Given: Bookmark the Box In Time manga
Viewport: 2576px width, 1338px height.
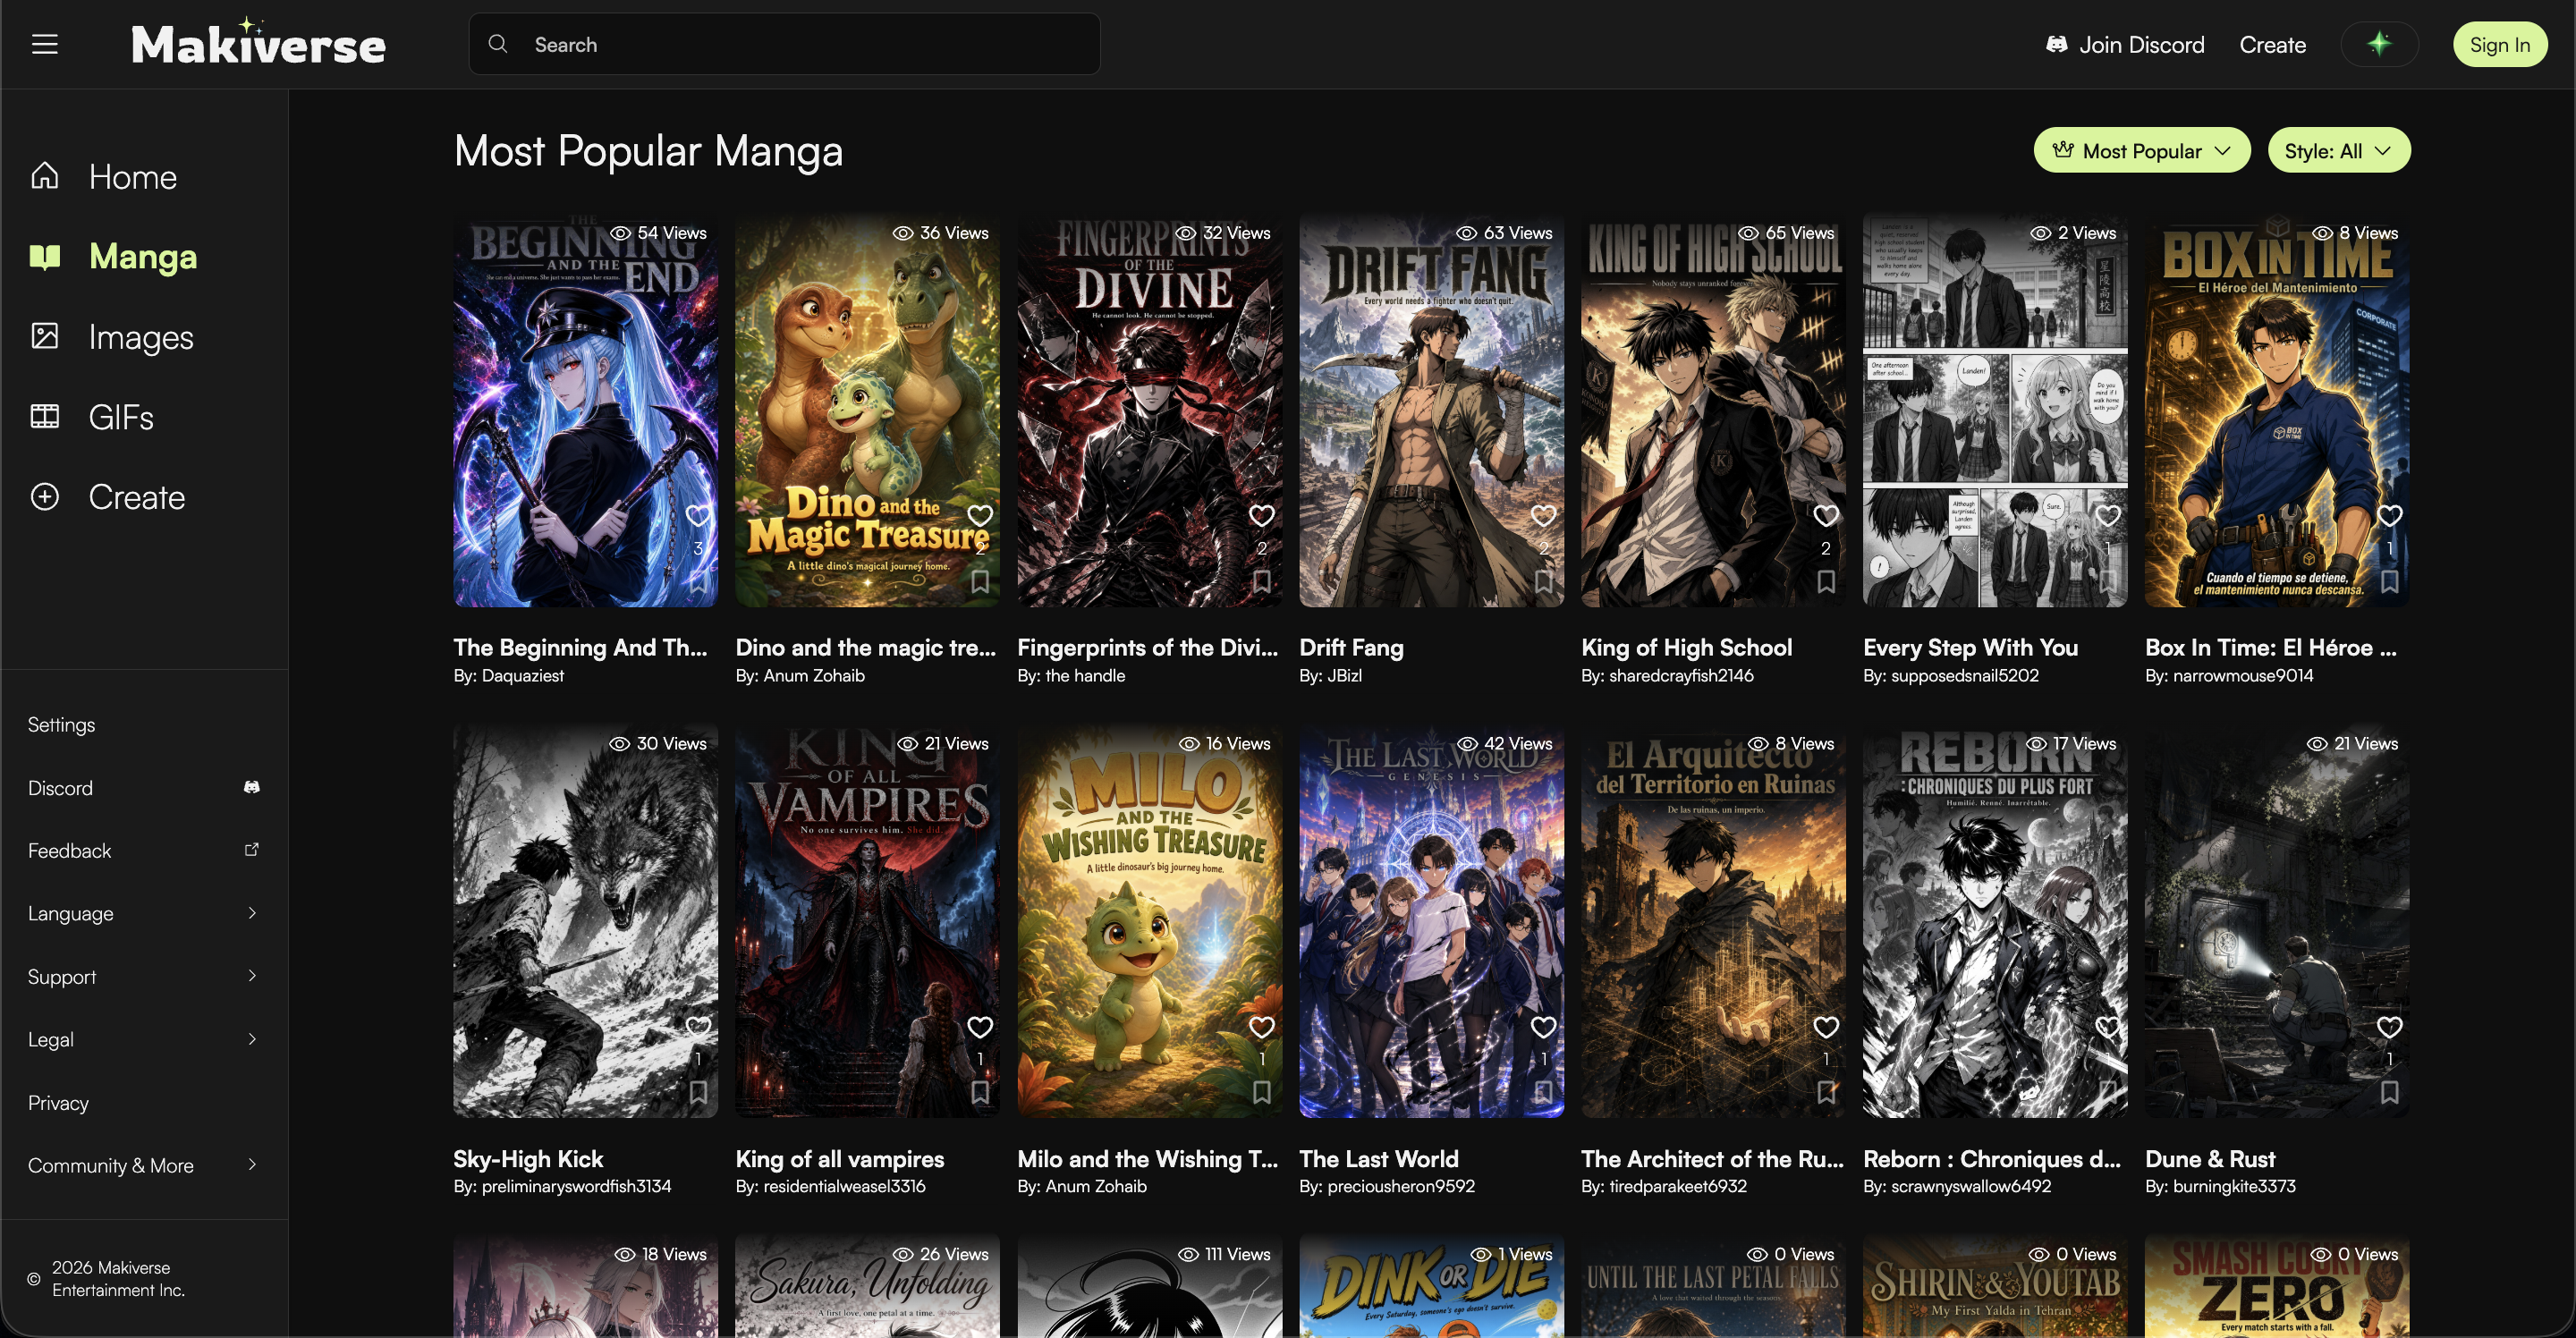Looking at the screenshot, I should [2390, 581].
